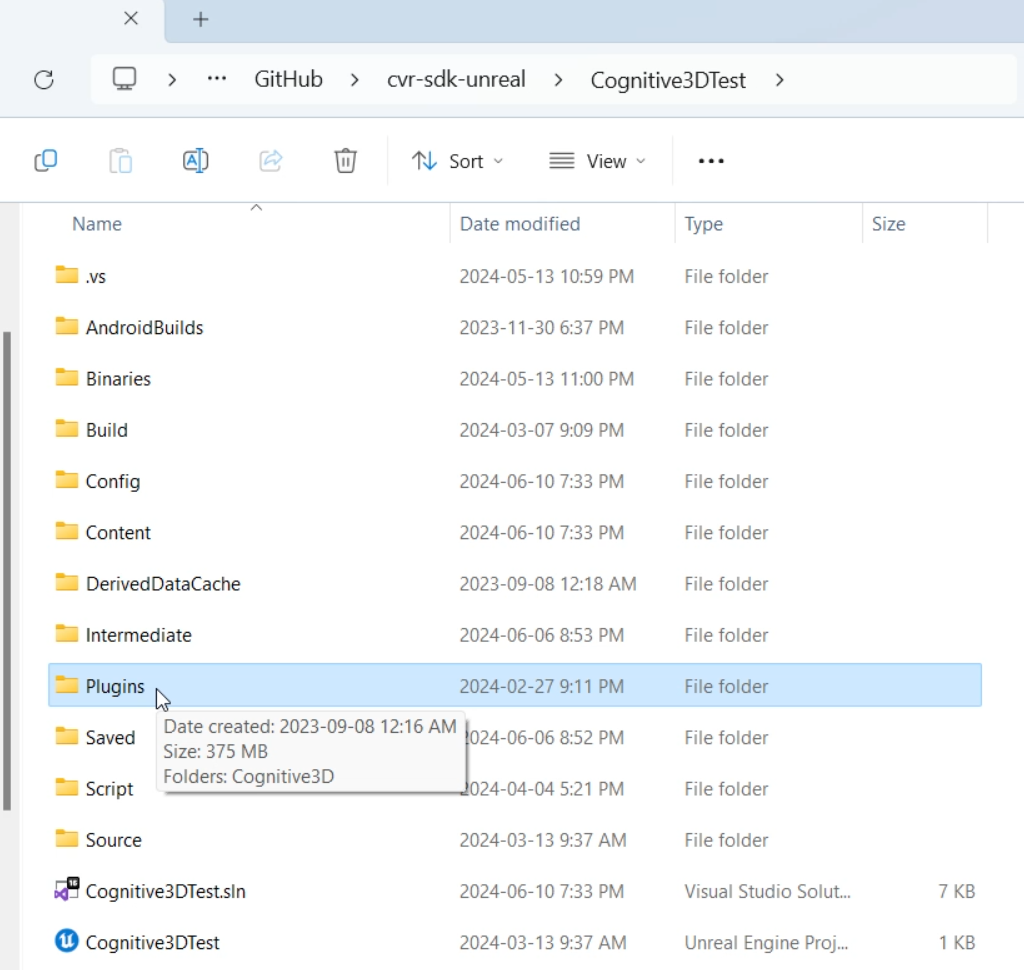
Task: Click the Cognitive3DTest breadcrumb
Action: (x=667, y=80)
